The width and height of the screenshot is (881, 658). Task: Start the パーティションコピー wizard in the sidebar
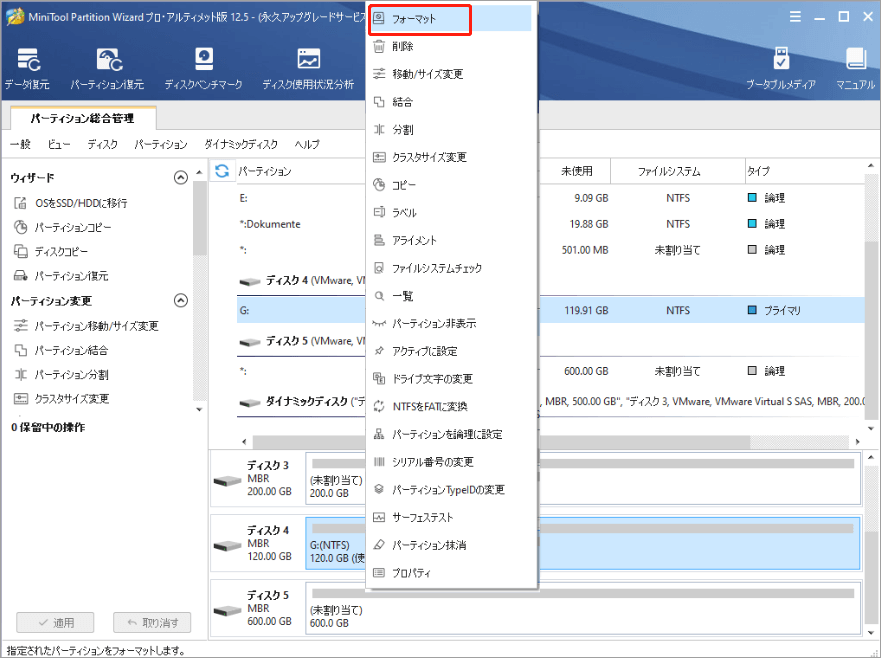point(62,227)
